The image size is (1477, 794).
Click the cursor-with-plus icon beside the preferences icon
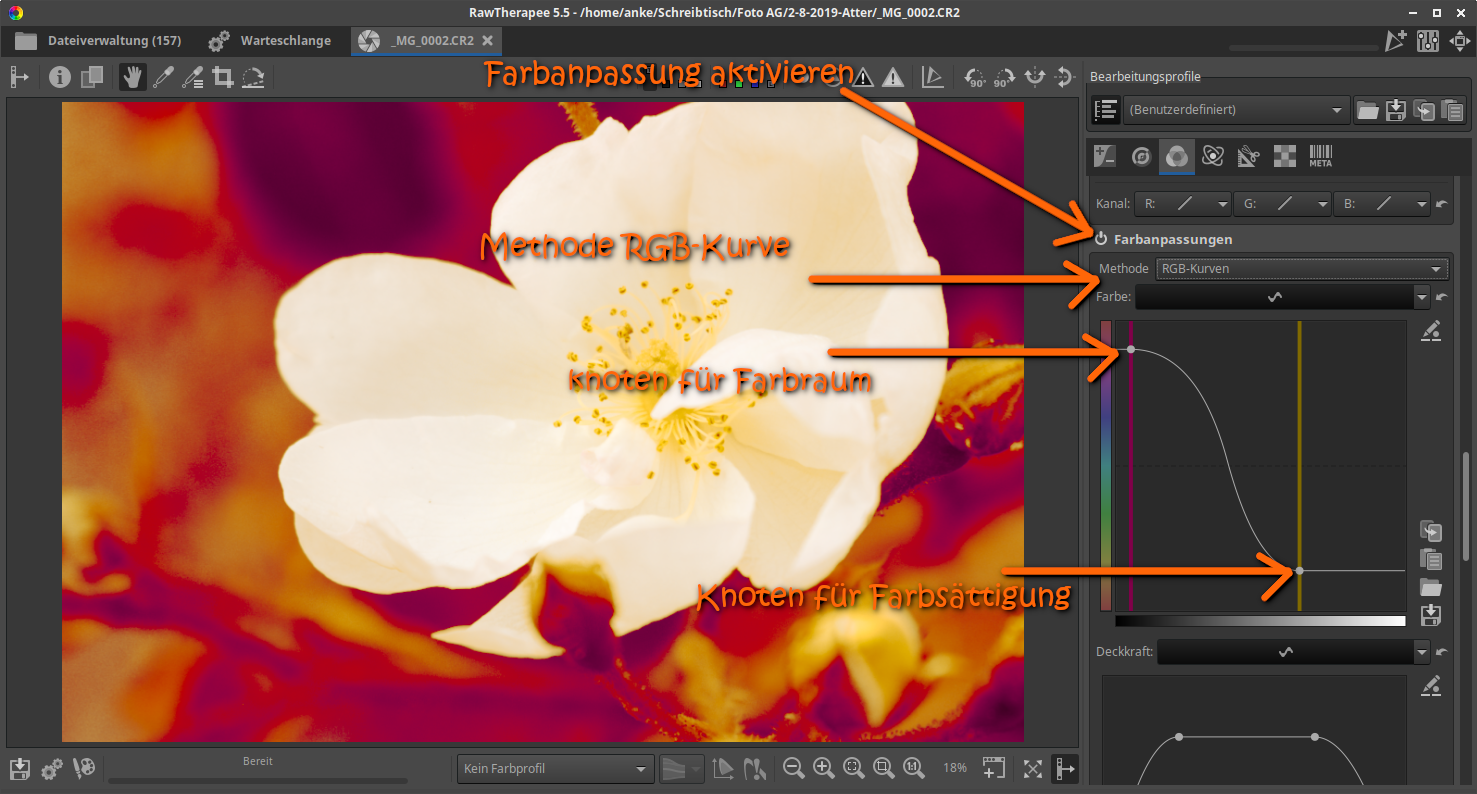1396,41
